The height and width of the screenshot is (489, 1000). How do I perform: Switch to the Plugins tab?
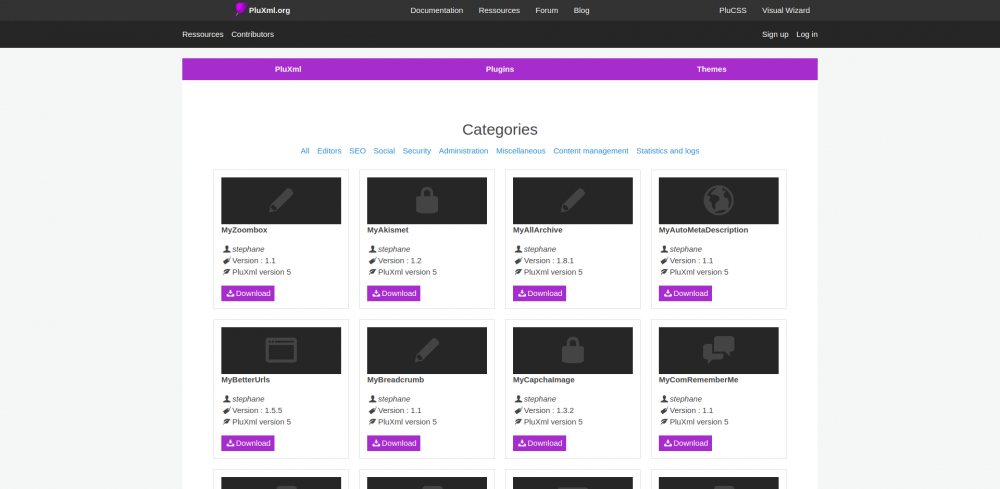pos(500,69)
